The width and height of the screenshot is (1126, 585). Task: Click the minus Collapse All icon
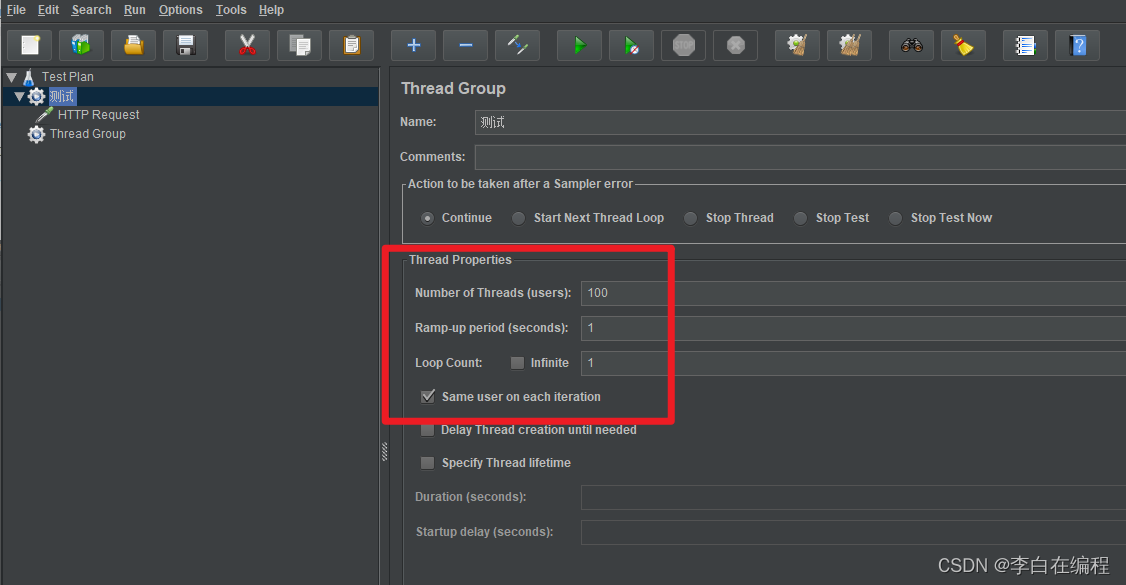pos(465,46)
